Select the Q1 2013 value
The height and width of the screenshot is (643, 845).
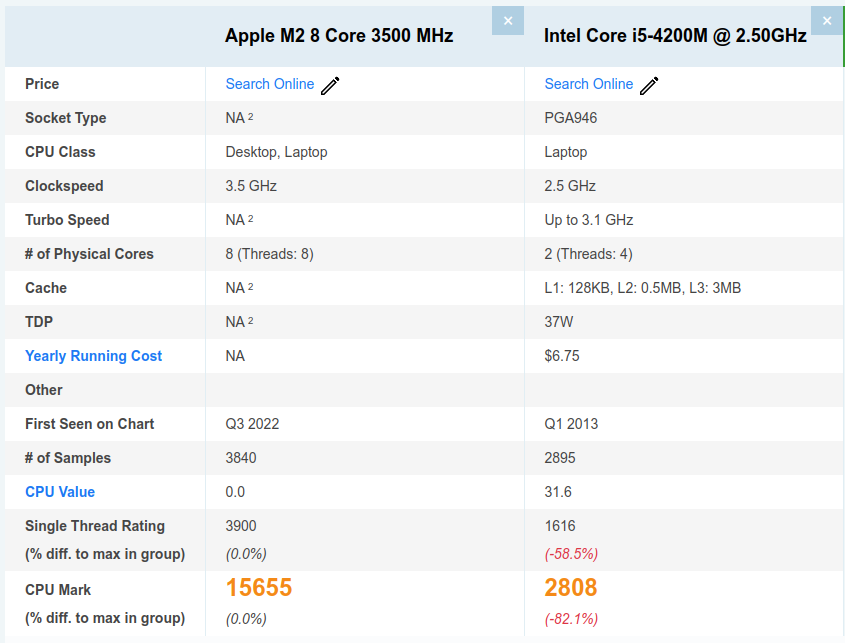point(571,424)
